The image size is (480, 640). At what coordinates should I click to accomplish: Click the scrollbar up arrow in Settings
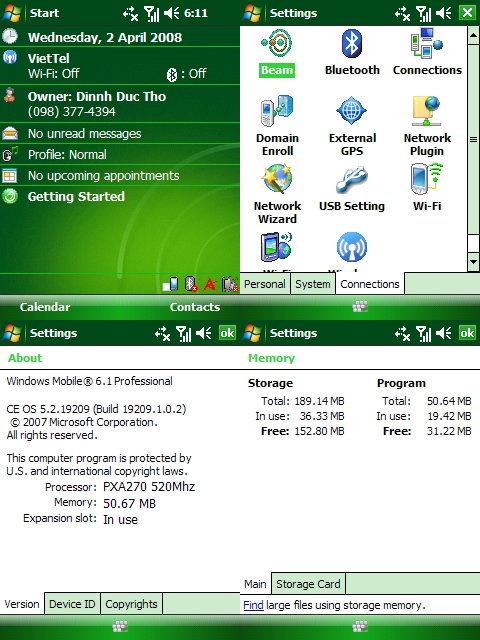(x=473, y=36)
